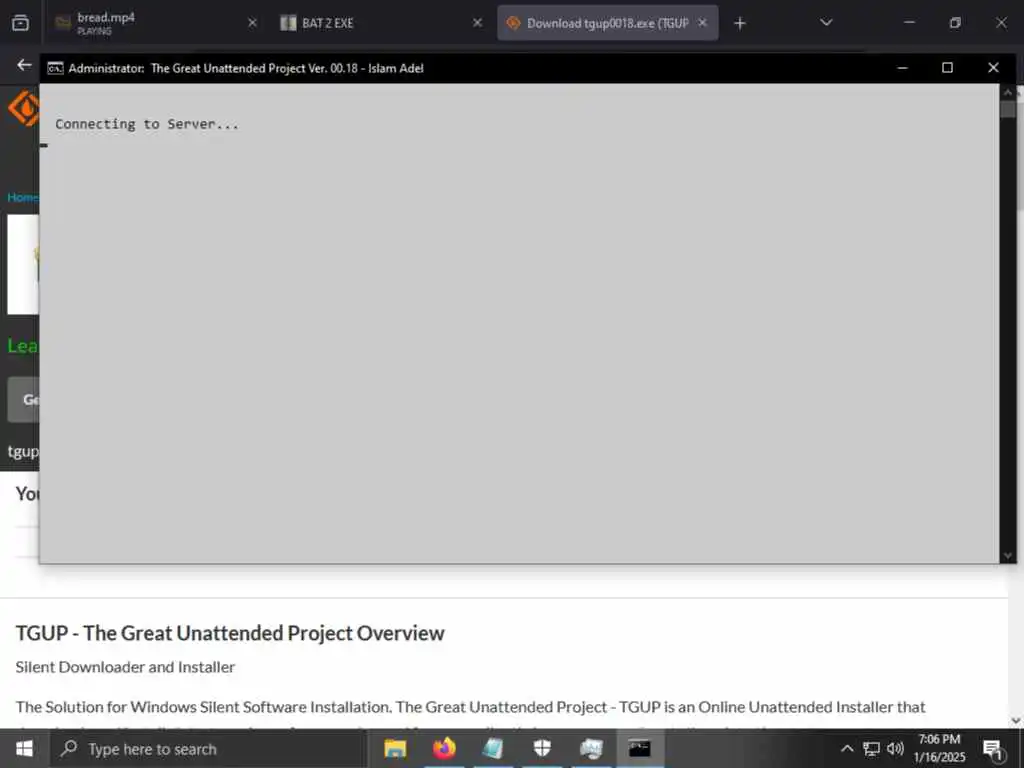Viewport: 1024px width, 768px height.
Task: Select the Download tgup0018.exe tab
Action: coord(607,23)
